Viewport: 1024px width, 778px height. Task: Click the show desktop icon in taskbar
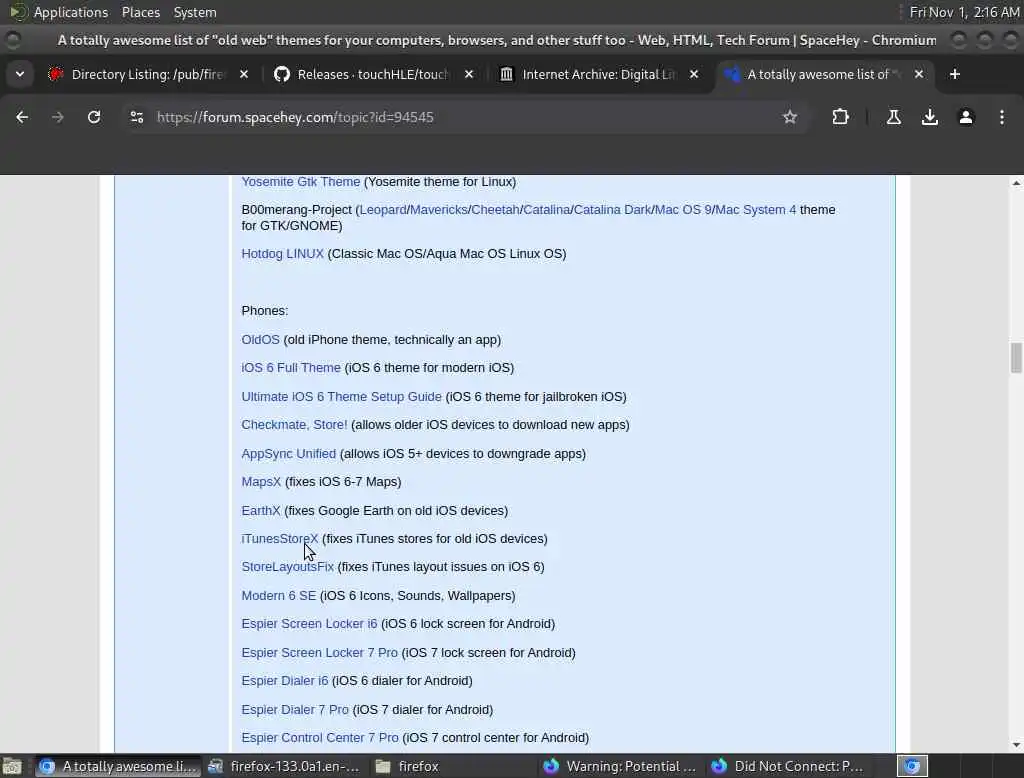pyautogui.click(x=12, y=766)
